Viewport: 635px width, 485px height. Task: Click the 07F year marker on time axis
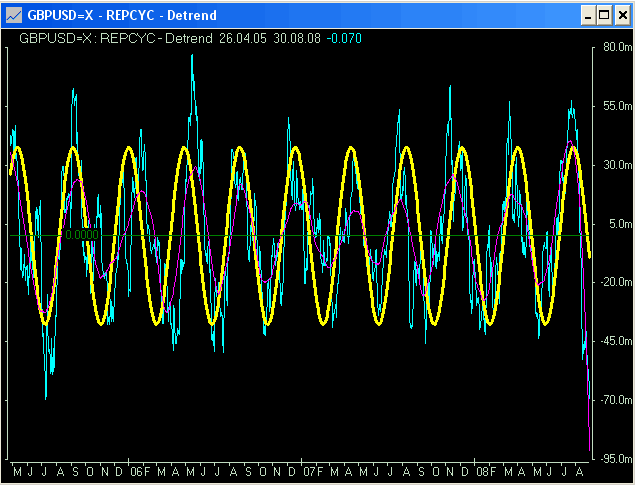click(313, 472)
